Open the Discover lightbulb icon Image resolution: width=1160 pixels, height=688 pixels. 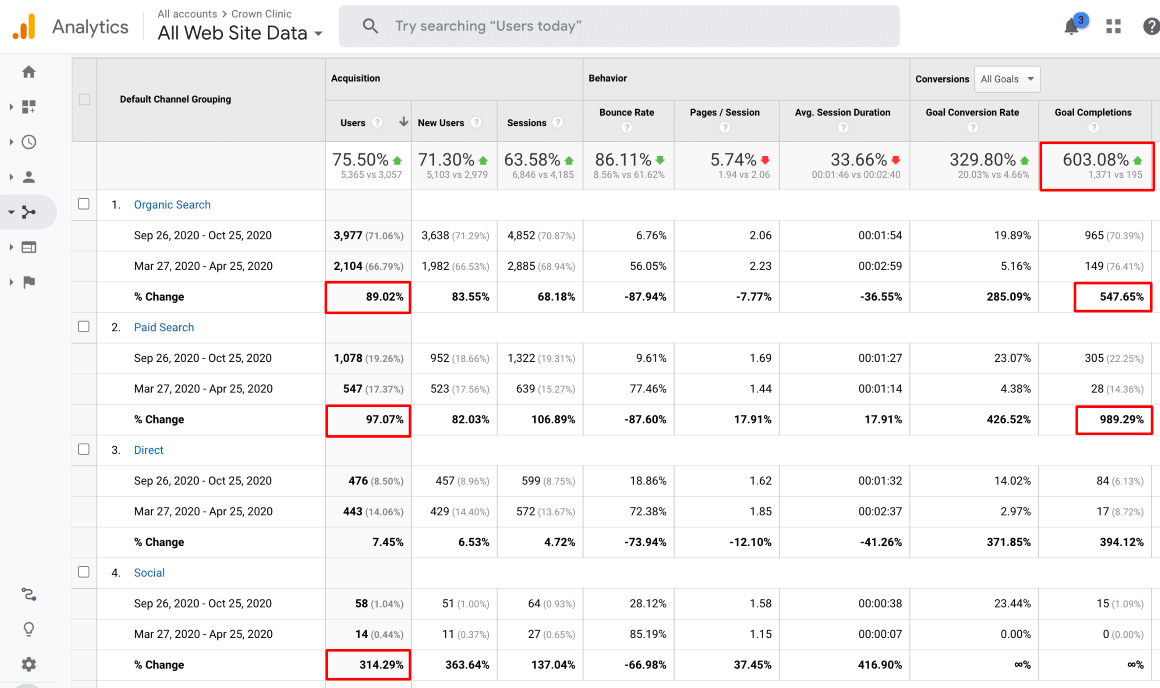click(28, 629)
